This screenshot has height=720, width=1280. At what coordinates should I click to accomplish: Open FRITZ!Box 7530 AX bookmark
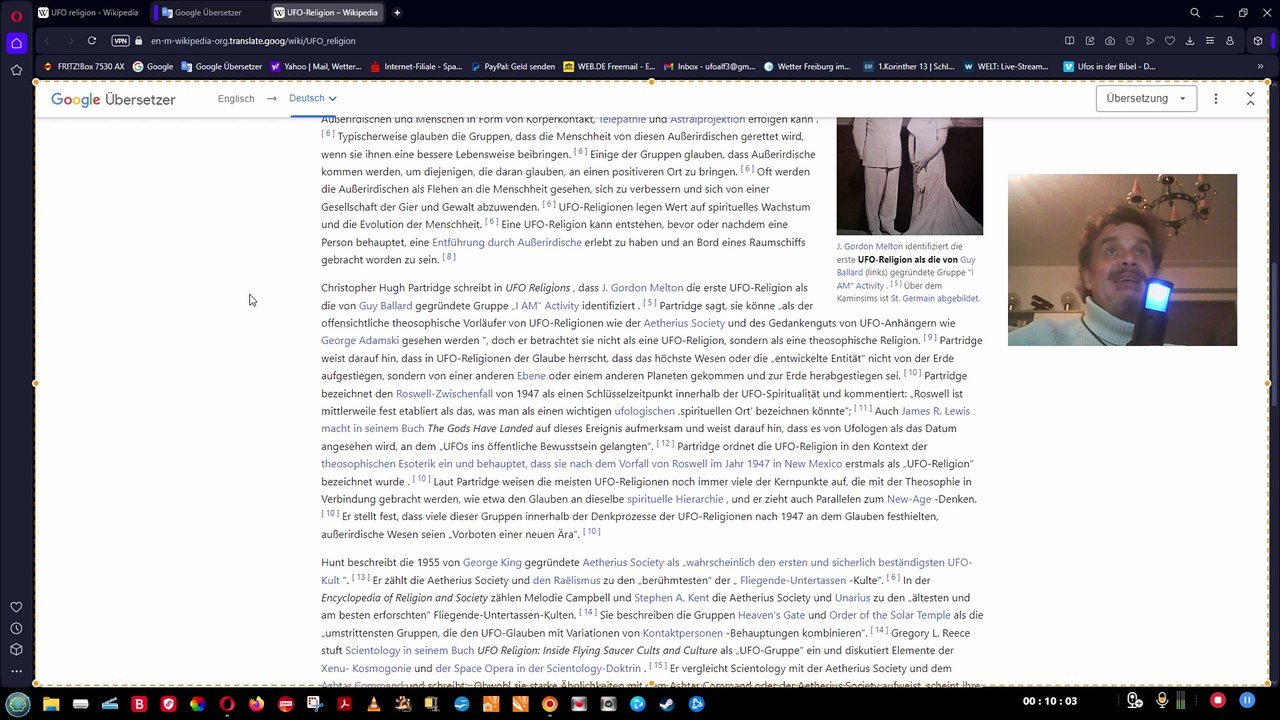click(x=84, y=67)
